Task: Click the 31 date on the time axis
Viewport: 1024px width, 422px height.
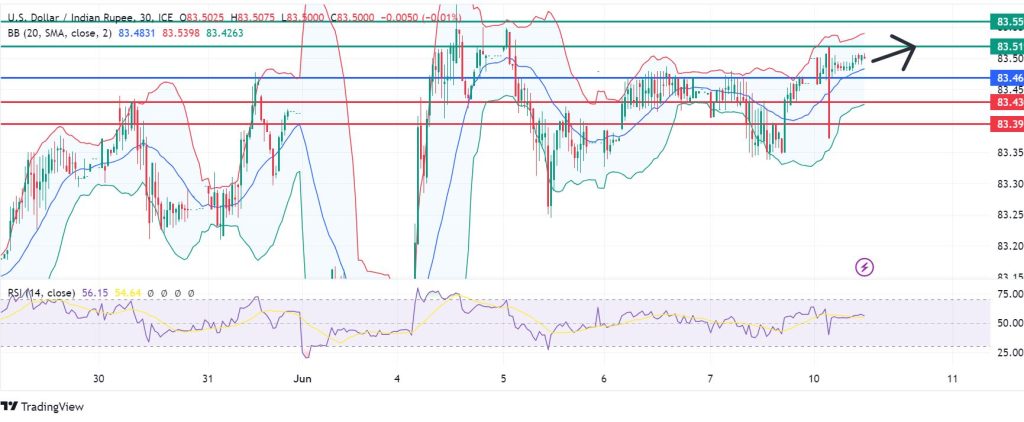Action: click(x=208, y=378)
